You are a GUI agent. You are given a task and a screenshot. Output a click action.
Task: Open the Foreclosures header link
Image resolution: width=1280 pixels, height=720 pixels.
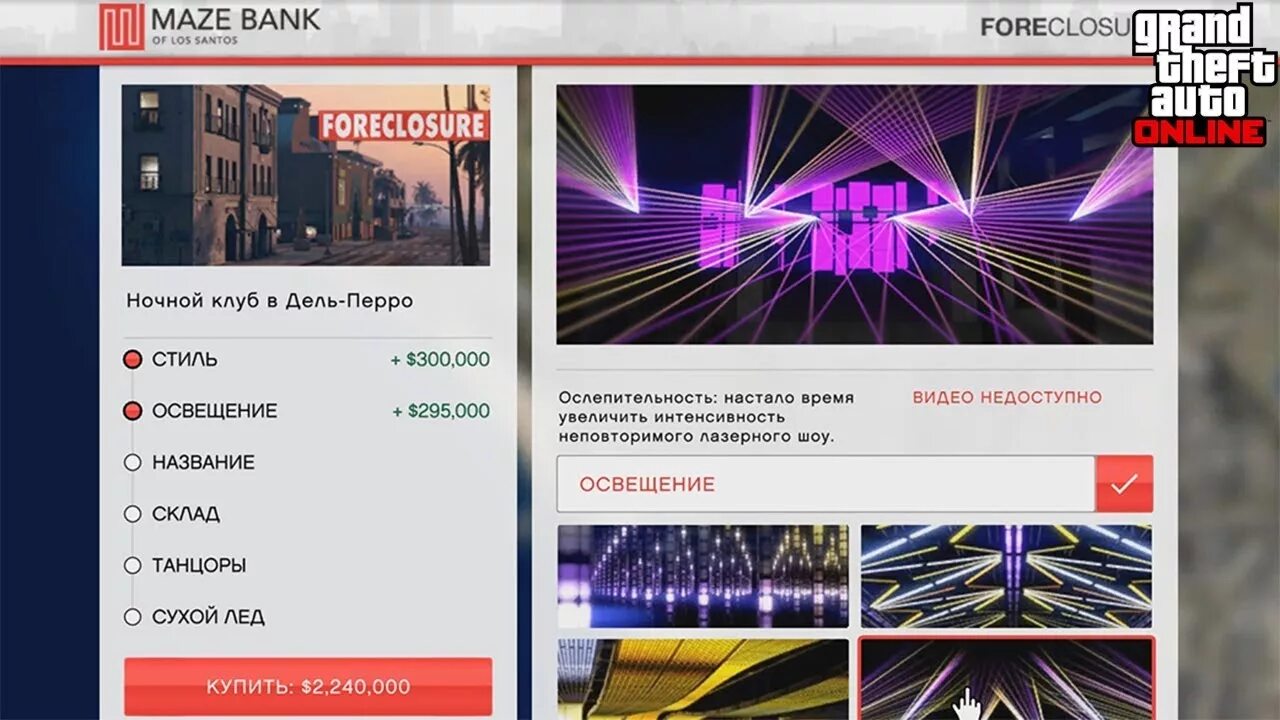(x=1055, y=27)
